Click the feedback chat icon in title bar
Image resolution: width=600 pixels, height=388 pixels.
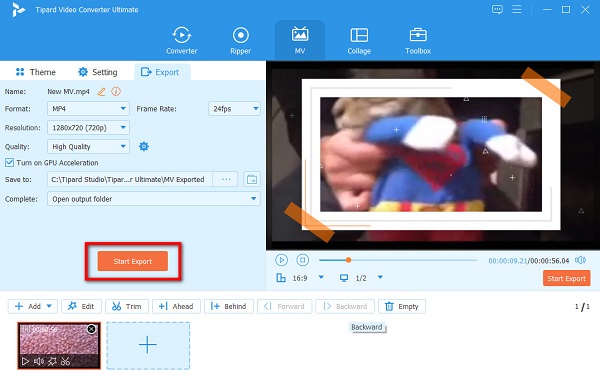click(497, 9)
